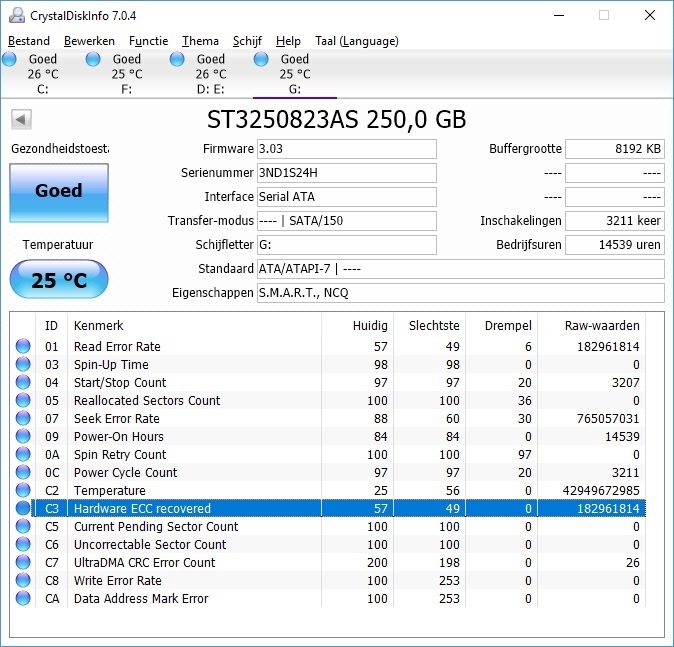674x647 pixels.
Task: Minimize the CrystalDiskInfo window
Action: click(x=559, y=15)
